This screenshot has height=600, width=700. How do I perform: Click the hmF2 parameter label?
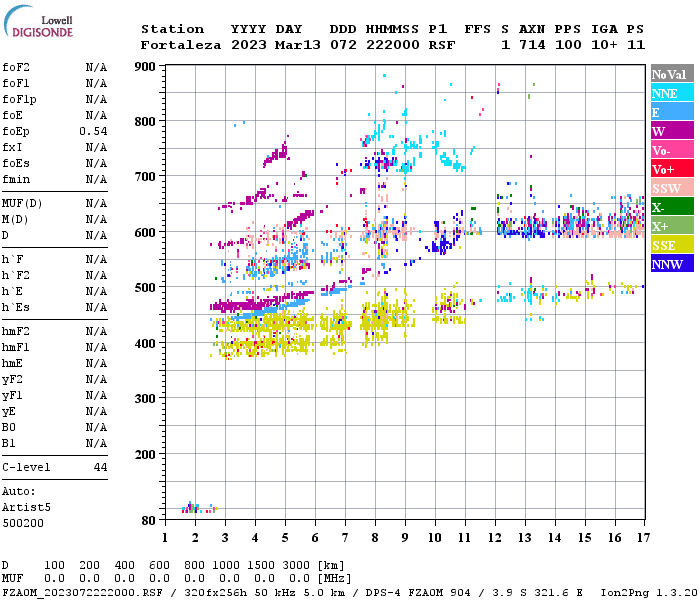16,332
